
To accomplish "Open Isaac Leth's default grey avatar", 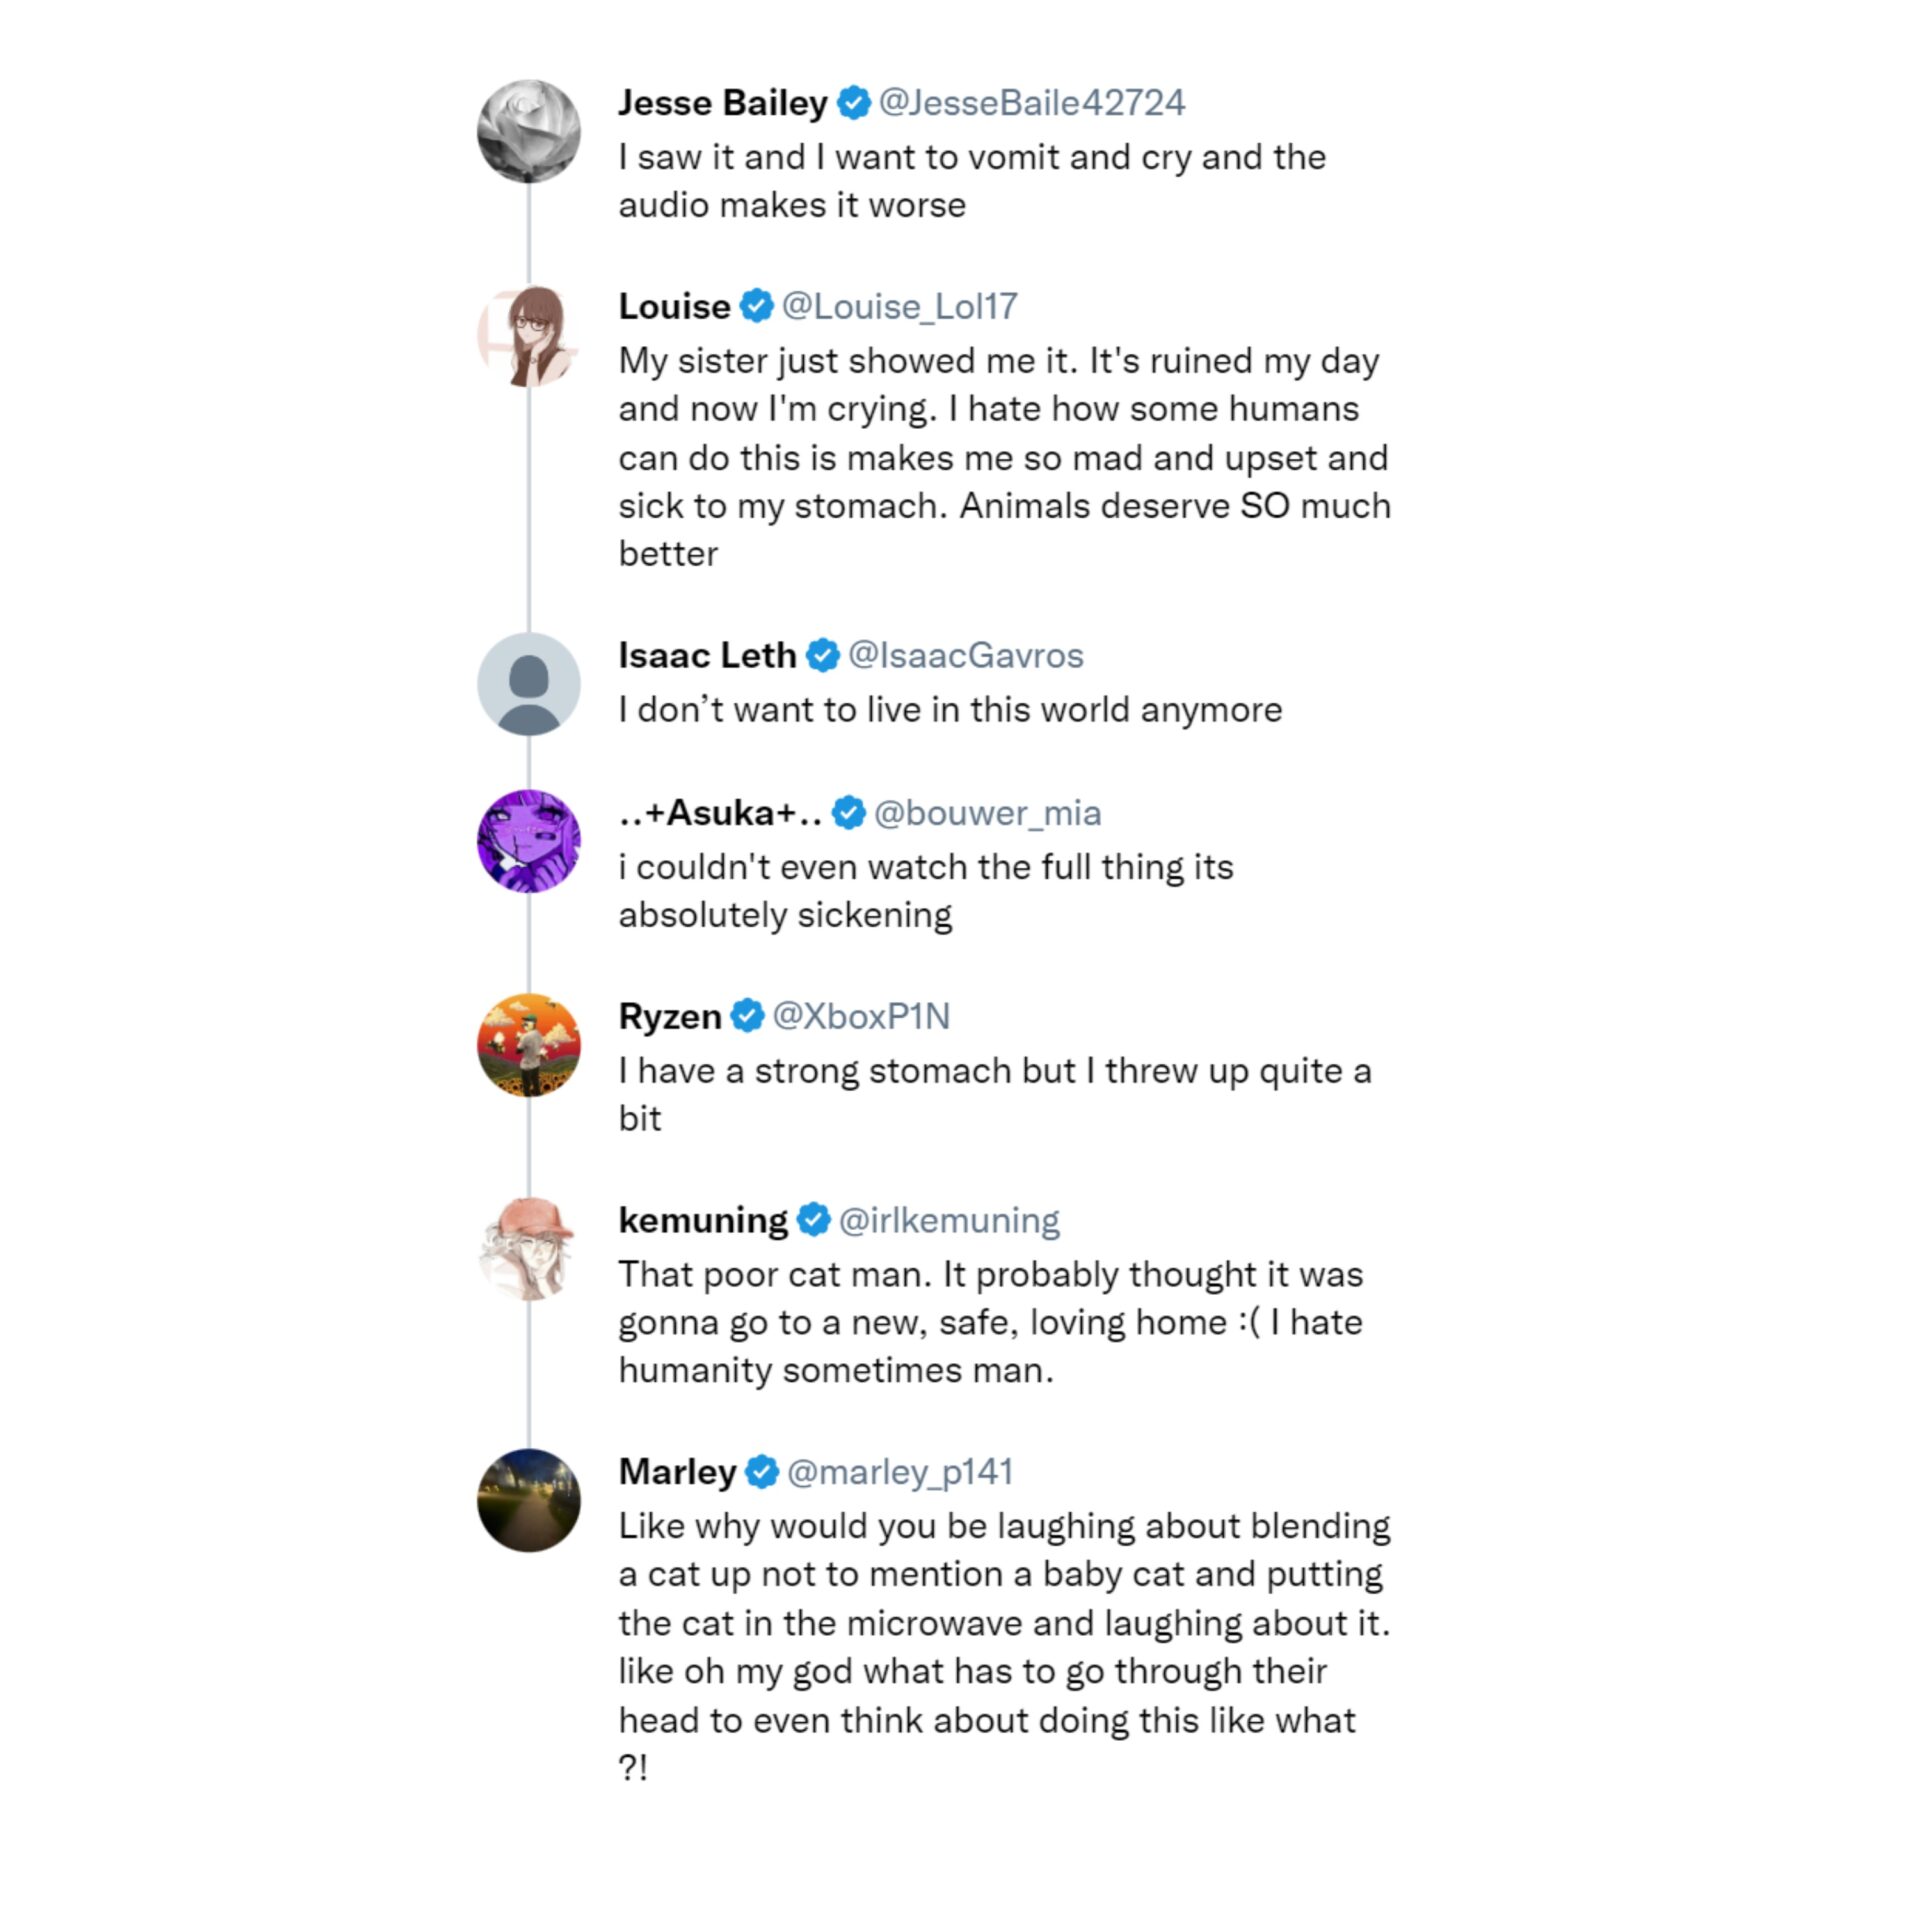I will (529, 684).
